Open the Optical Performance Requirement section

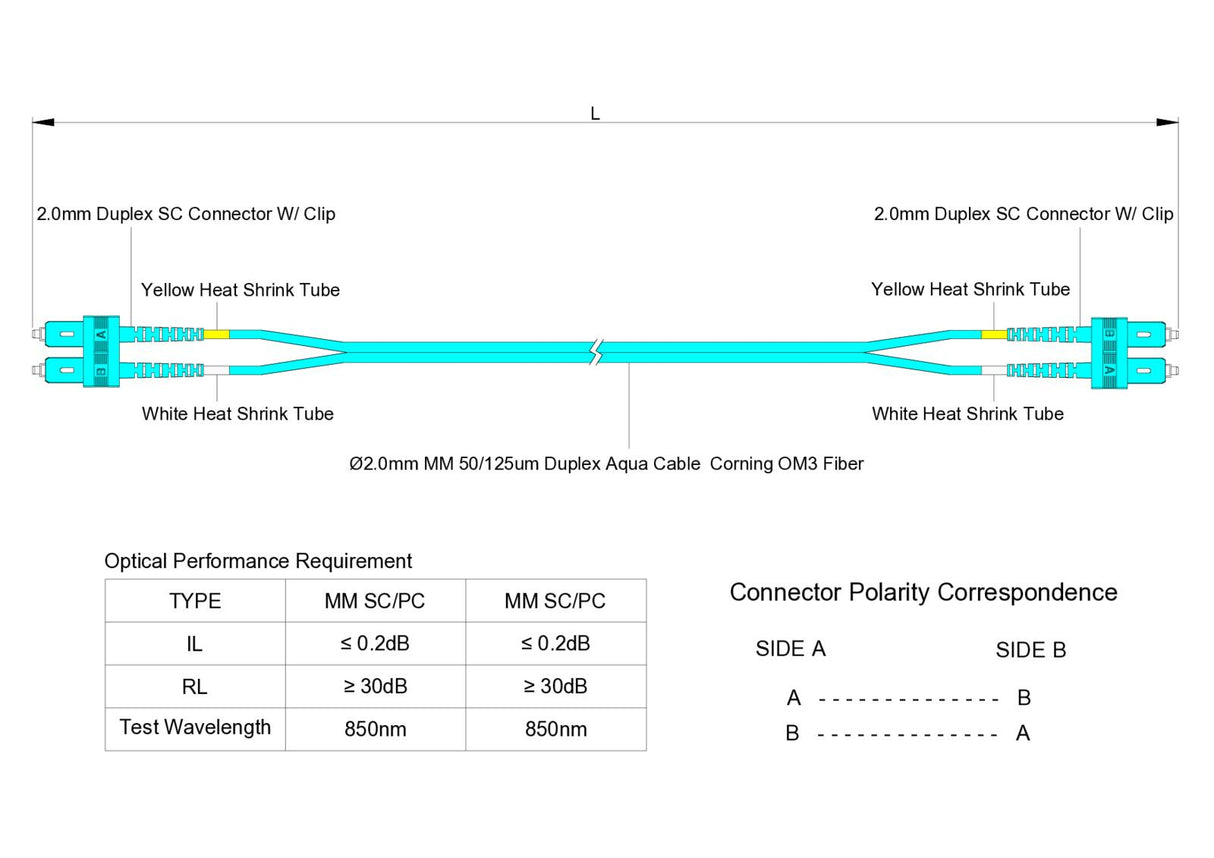pos(258,561)
